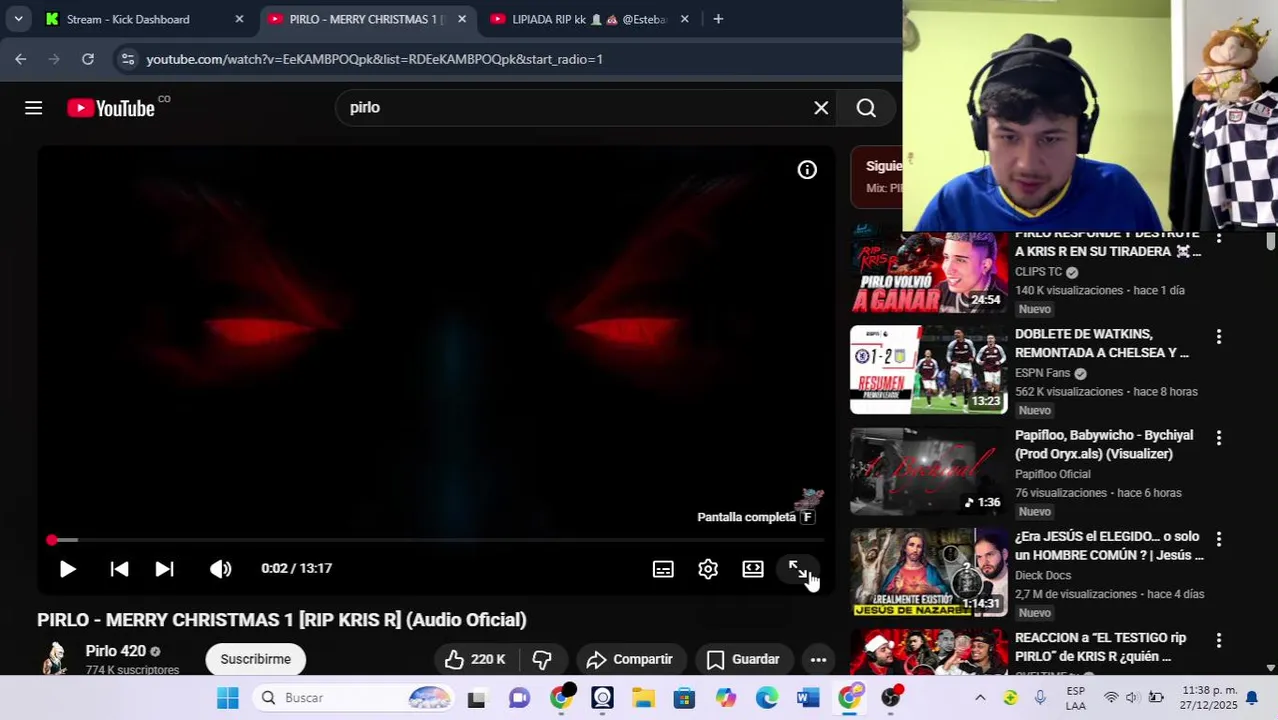1278x720 pixels.
Task: Subscribe with the Suscribirme button
Action: point(255,659)
